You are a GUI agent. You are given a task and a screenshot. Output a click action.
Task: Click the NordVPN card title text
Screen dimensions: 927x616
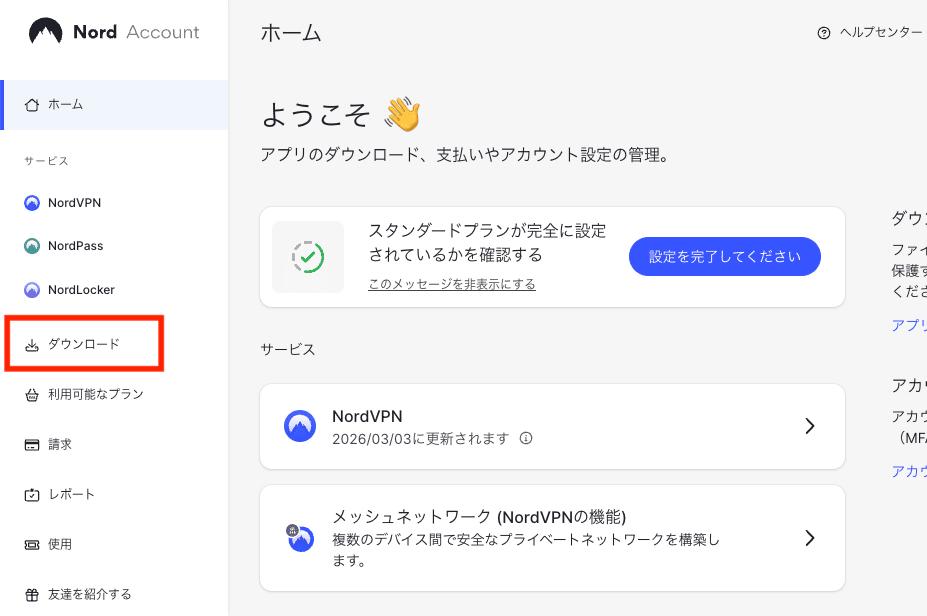[x=367, y=416]
